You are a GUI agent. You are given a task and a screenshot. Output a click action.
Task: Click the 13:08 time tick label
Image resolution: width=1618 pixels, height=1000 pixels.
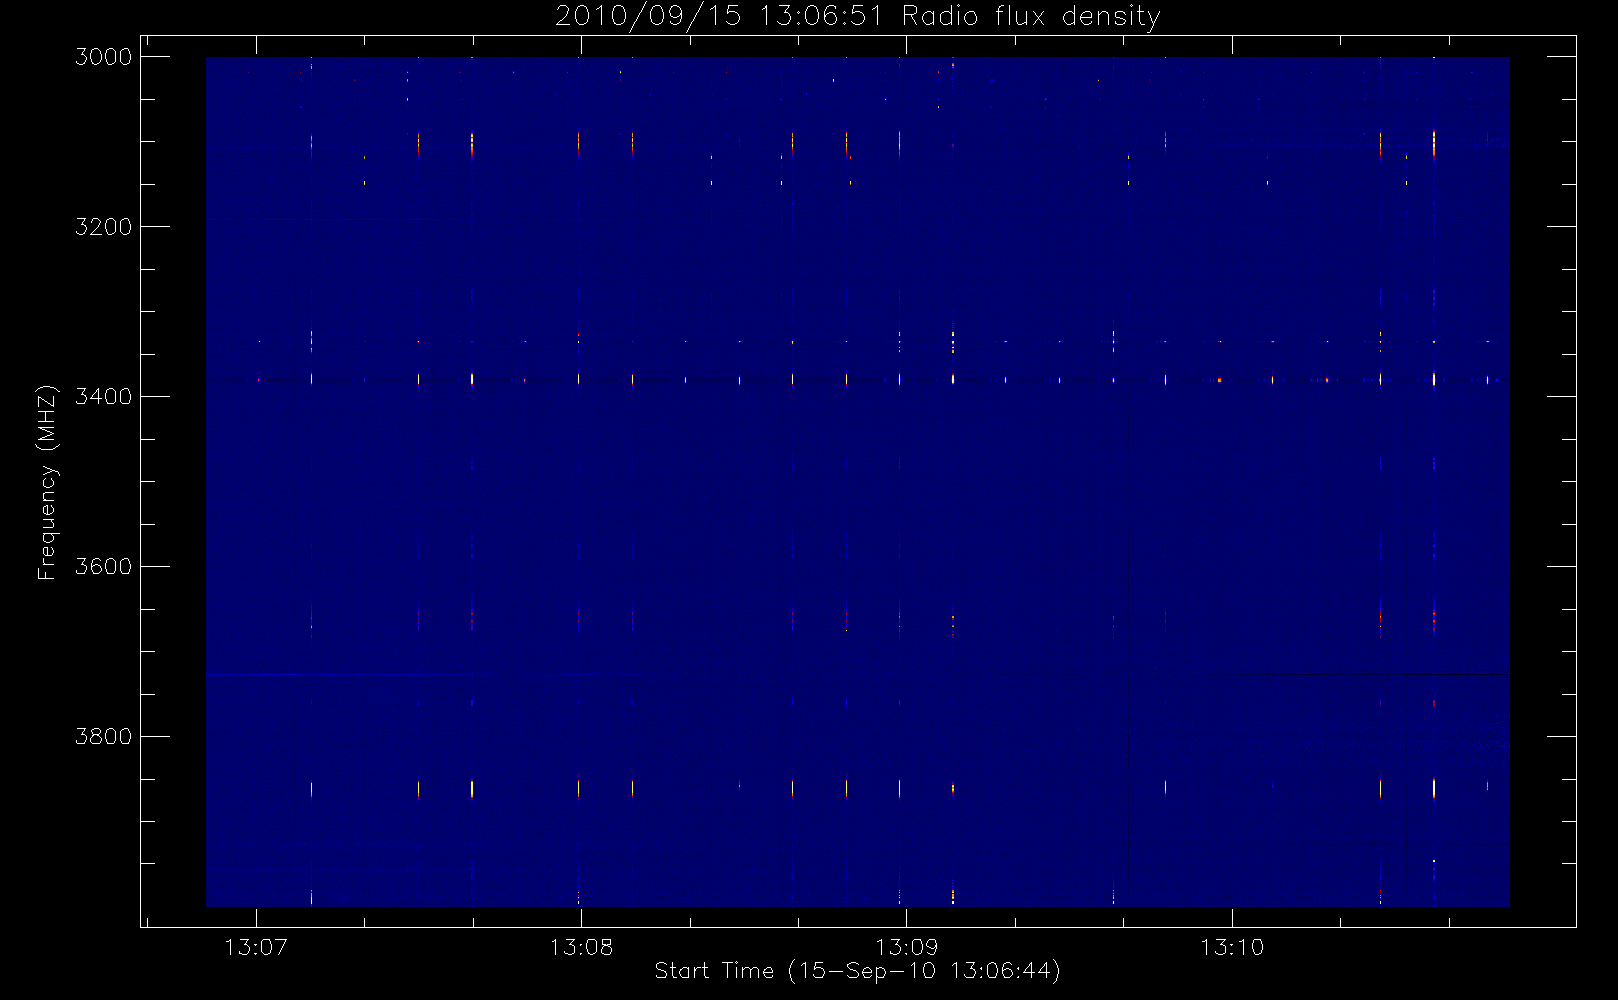pos(581,947)
